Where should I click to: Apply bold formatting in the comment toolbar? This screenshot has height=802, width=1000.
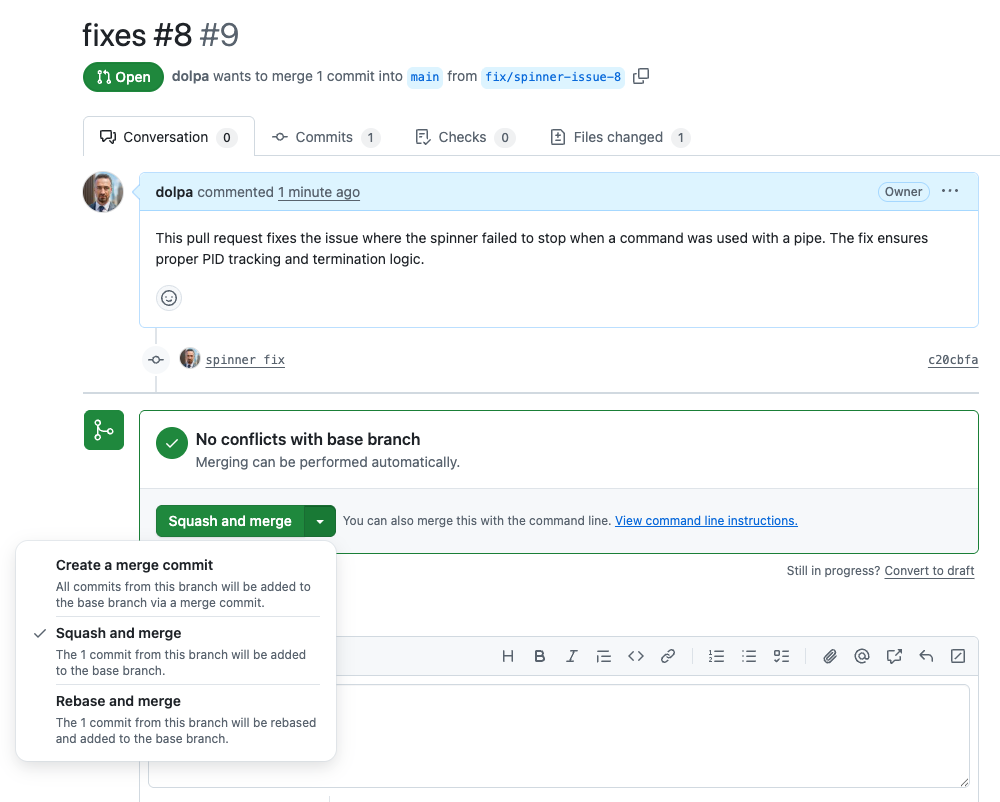(x=540, y=656)
